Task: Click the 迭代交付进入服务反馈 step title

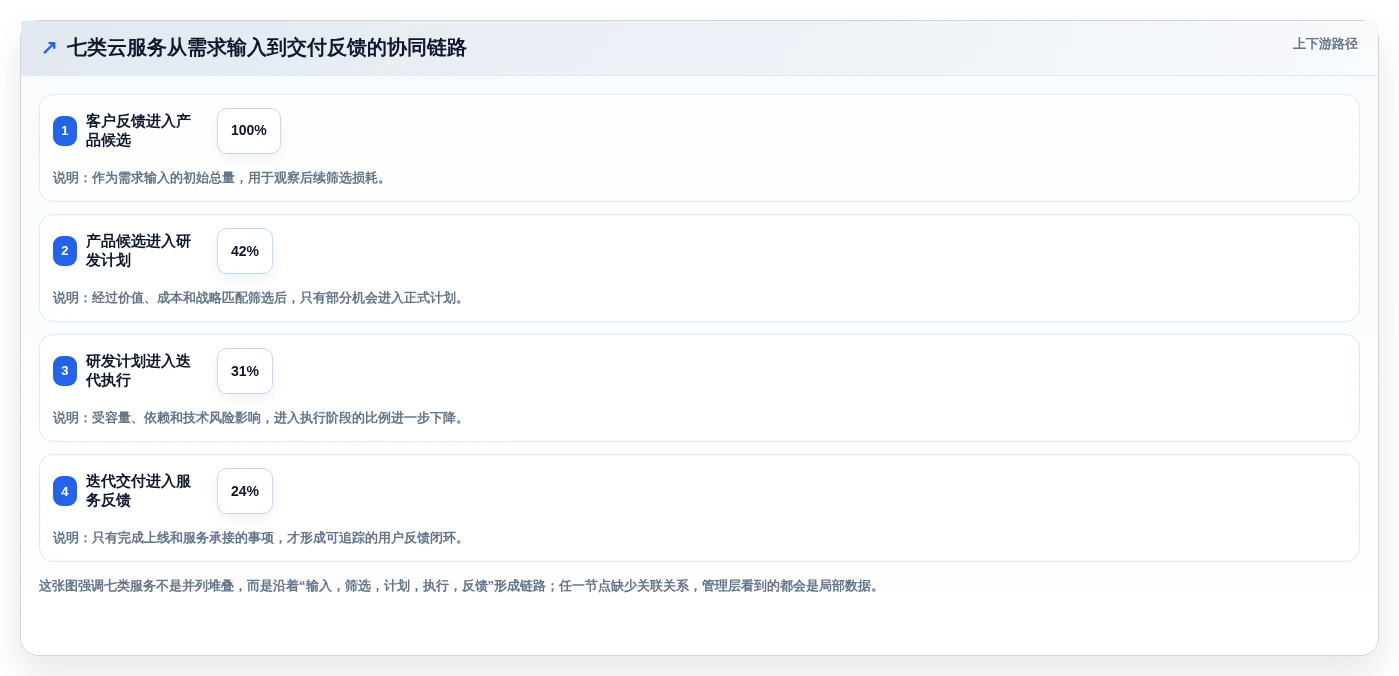Action: (138, 491)
